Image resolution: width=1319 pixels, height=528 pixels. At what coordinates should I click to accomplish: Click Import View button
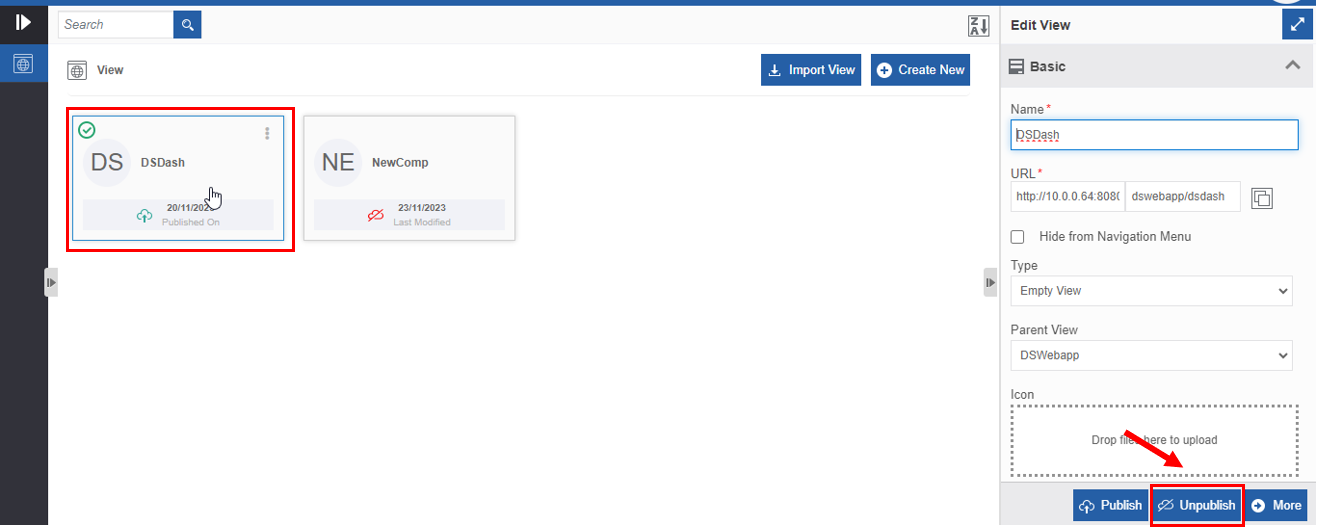click(811, 70)
